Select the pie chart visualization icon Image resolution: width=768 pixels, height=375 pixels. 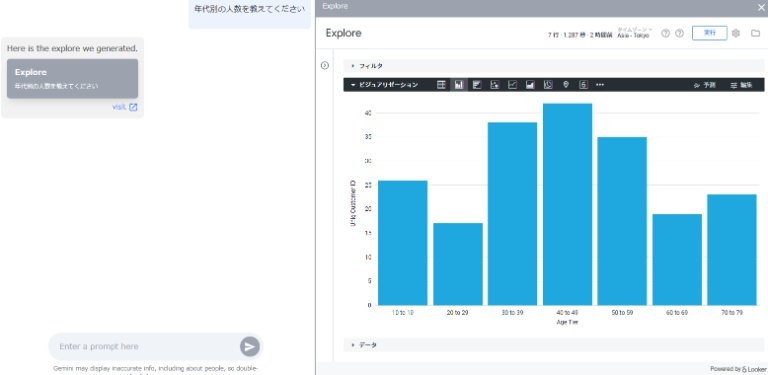coord(548,85)
